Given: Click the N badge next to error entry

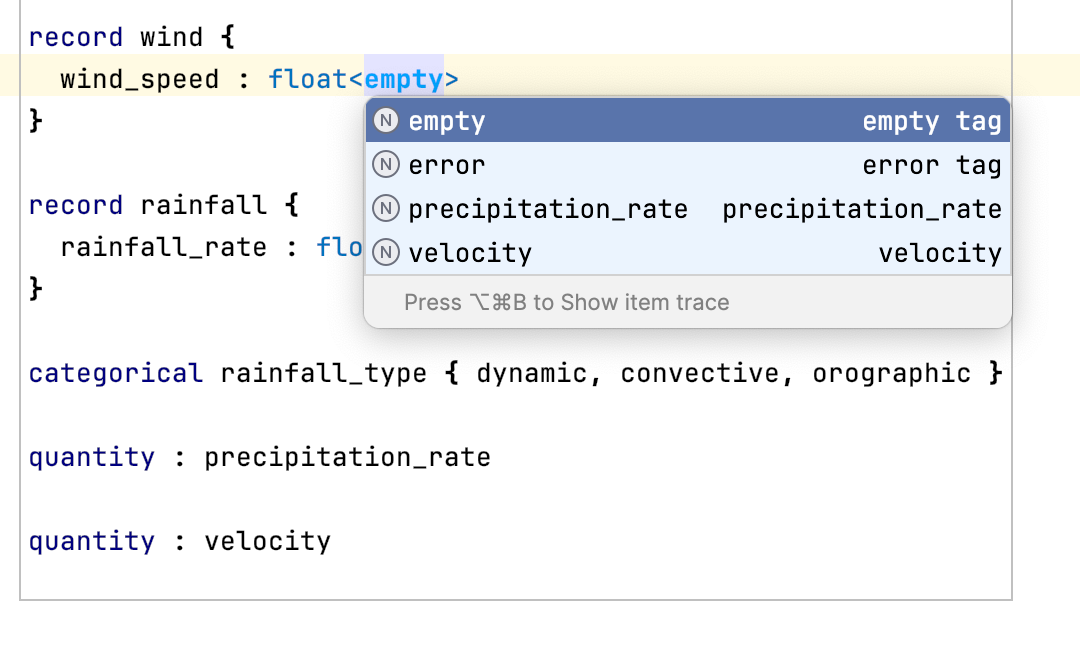Looking at the screenshot, I should point(386,164).
